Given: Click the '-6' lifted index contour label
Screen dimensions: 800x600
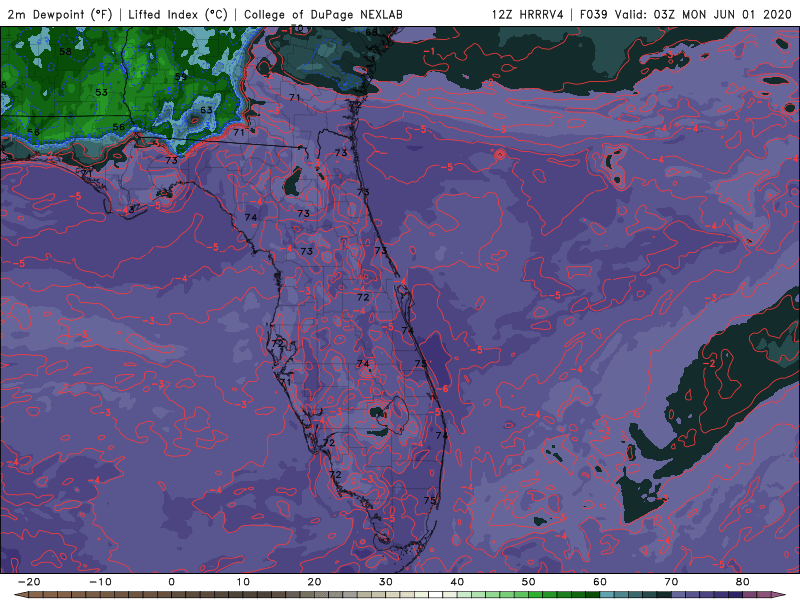Looking at the screenshot, I should click(x=443, y=389).
